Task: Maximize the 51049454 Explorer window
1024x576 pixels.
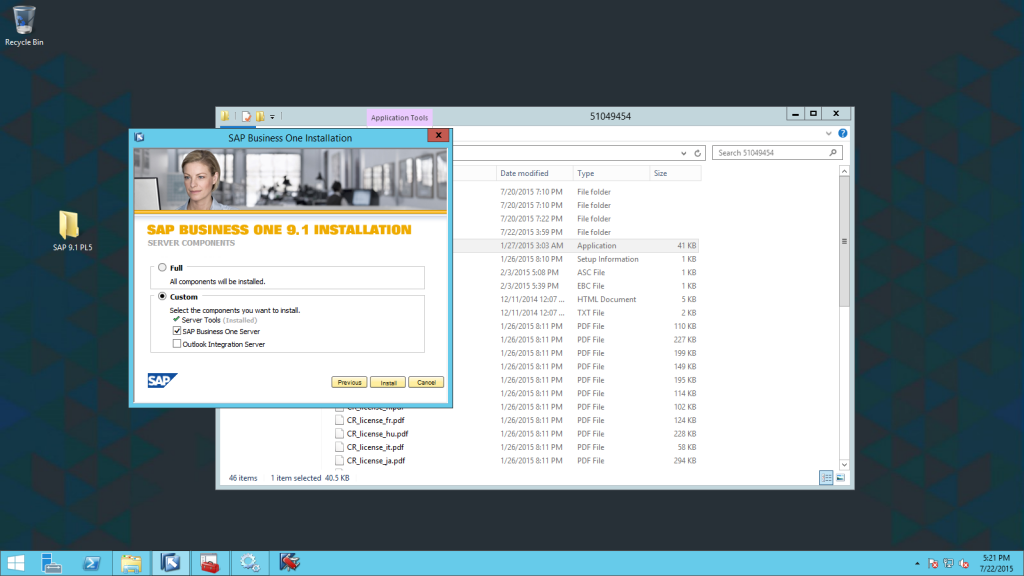Action: pyautogui.click(x=813, y=114)
